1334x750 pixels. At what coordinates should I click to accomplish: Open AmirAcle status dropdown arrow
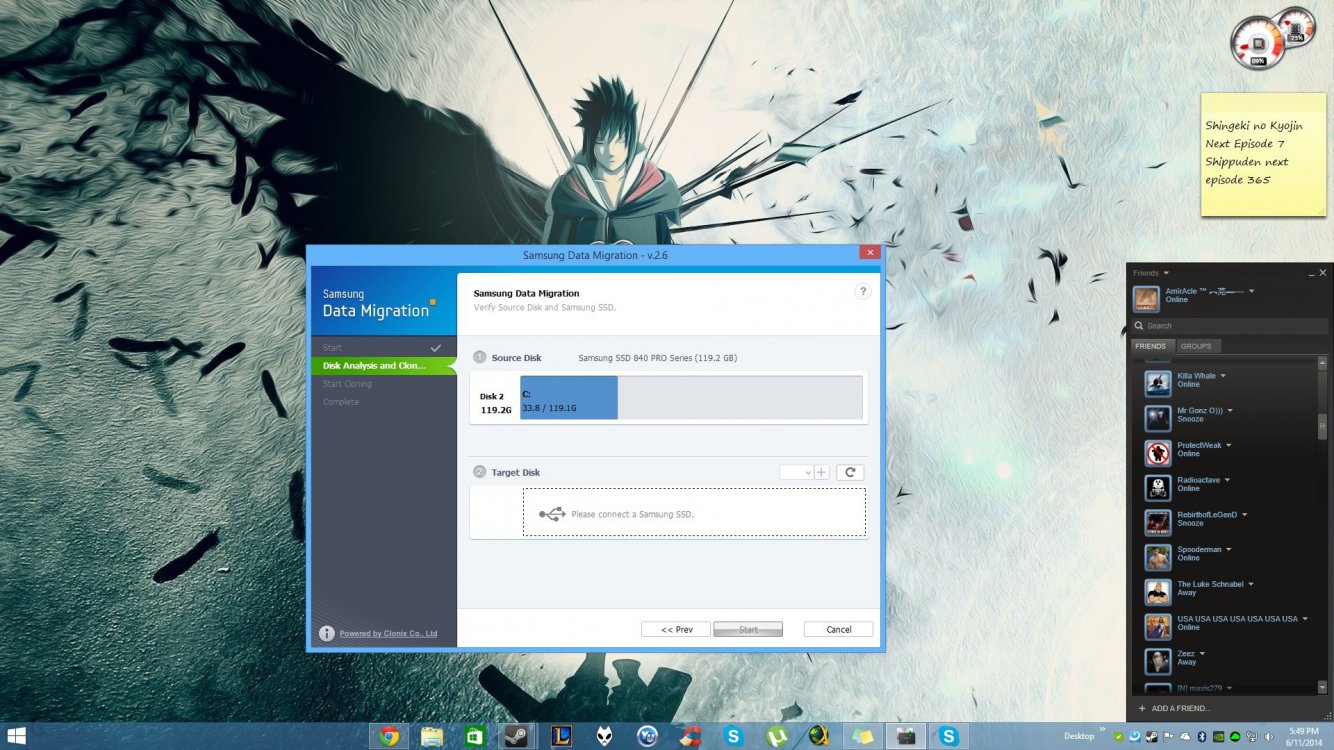click(x=1251, y=291)
